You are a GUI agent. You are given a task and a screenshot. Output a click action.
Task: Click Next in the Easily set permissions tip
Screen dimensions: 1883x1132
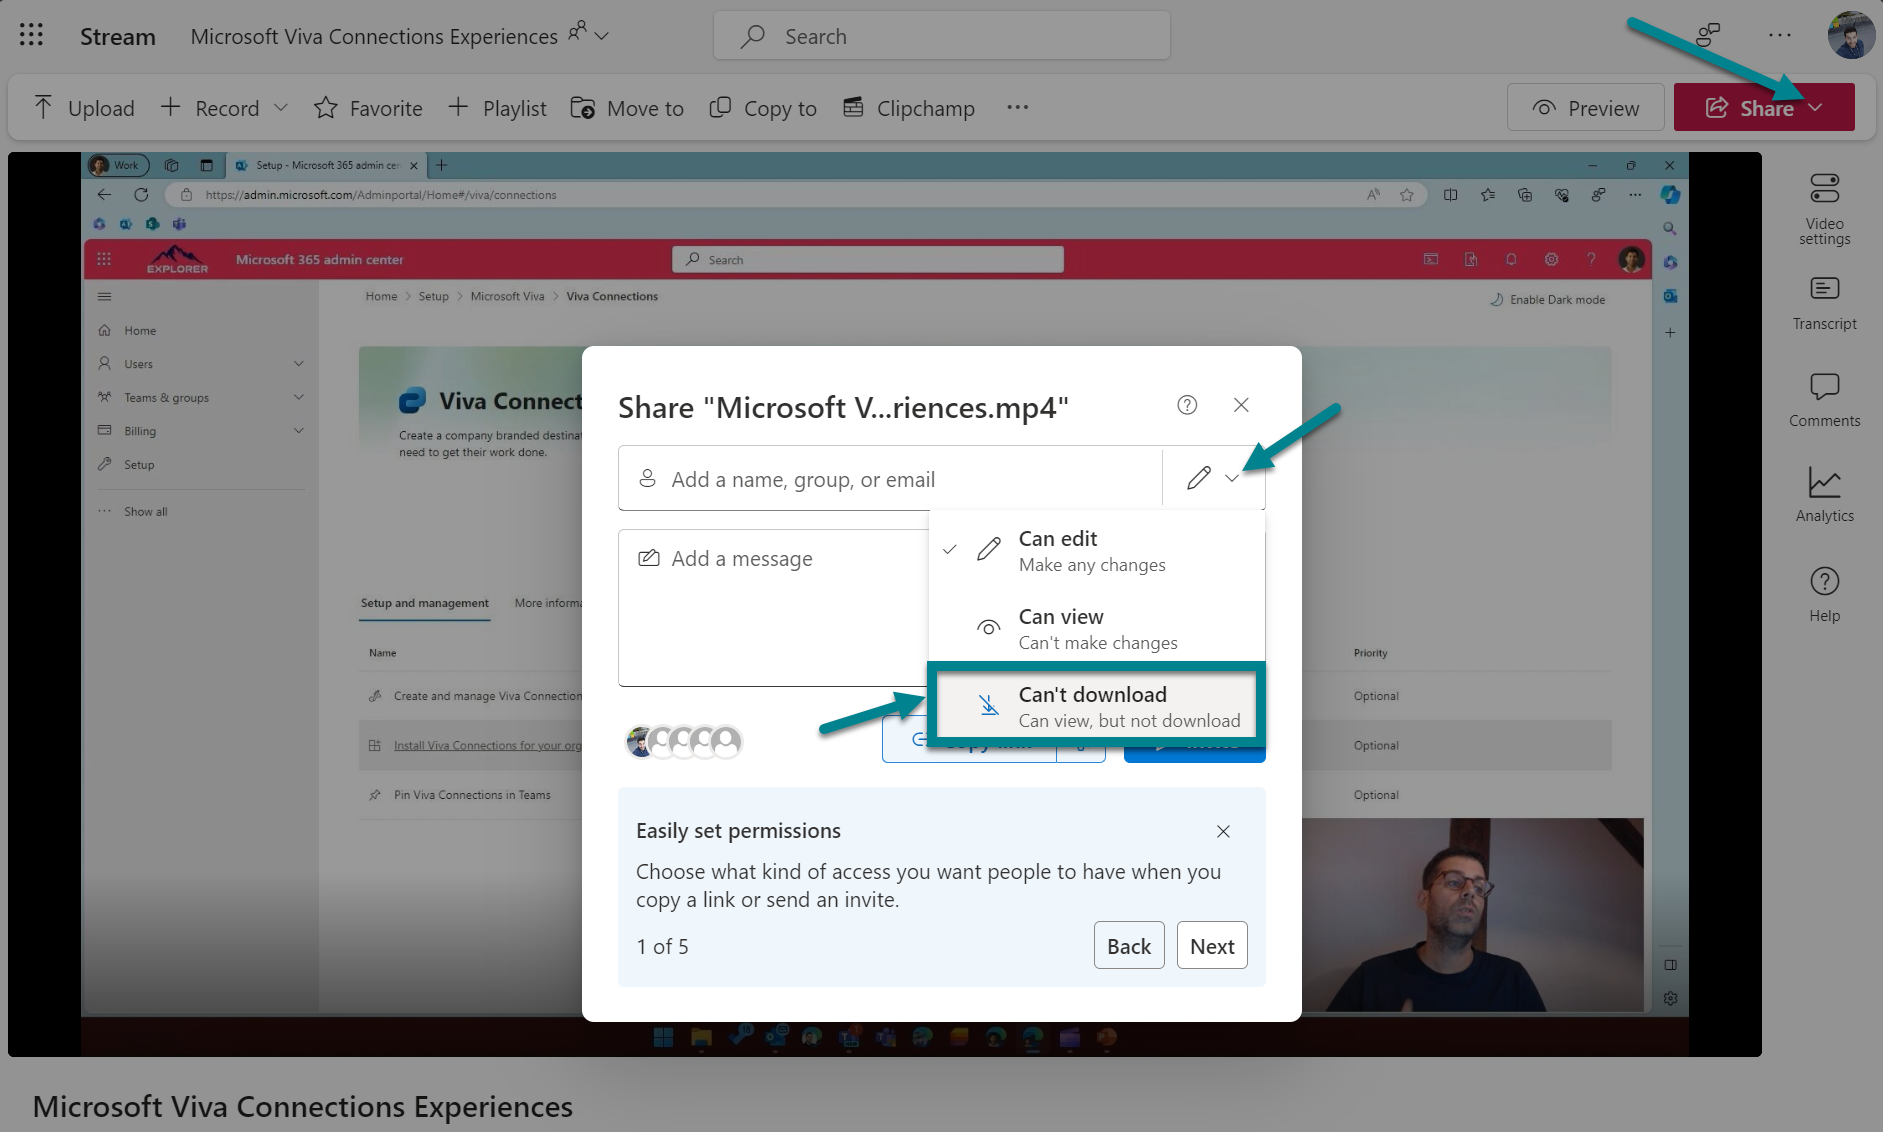coord(1212,945)
